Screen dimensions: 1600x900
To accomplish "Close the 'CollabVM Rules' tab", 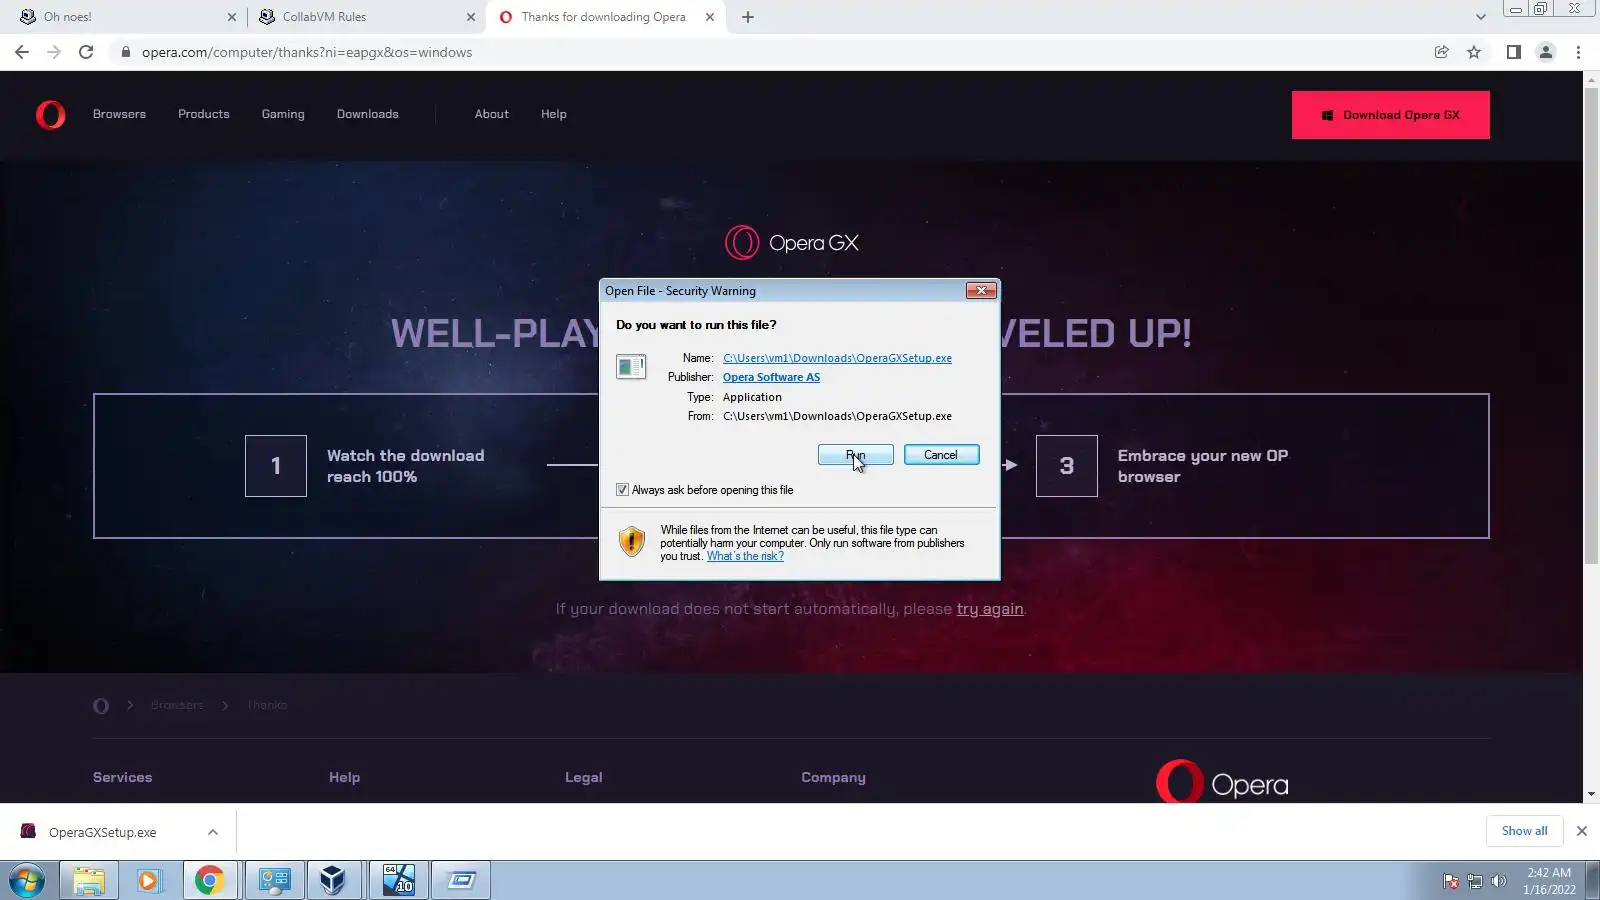I will point(471,17).
